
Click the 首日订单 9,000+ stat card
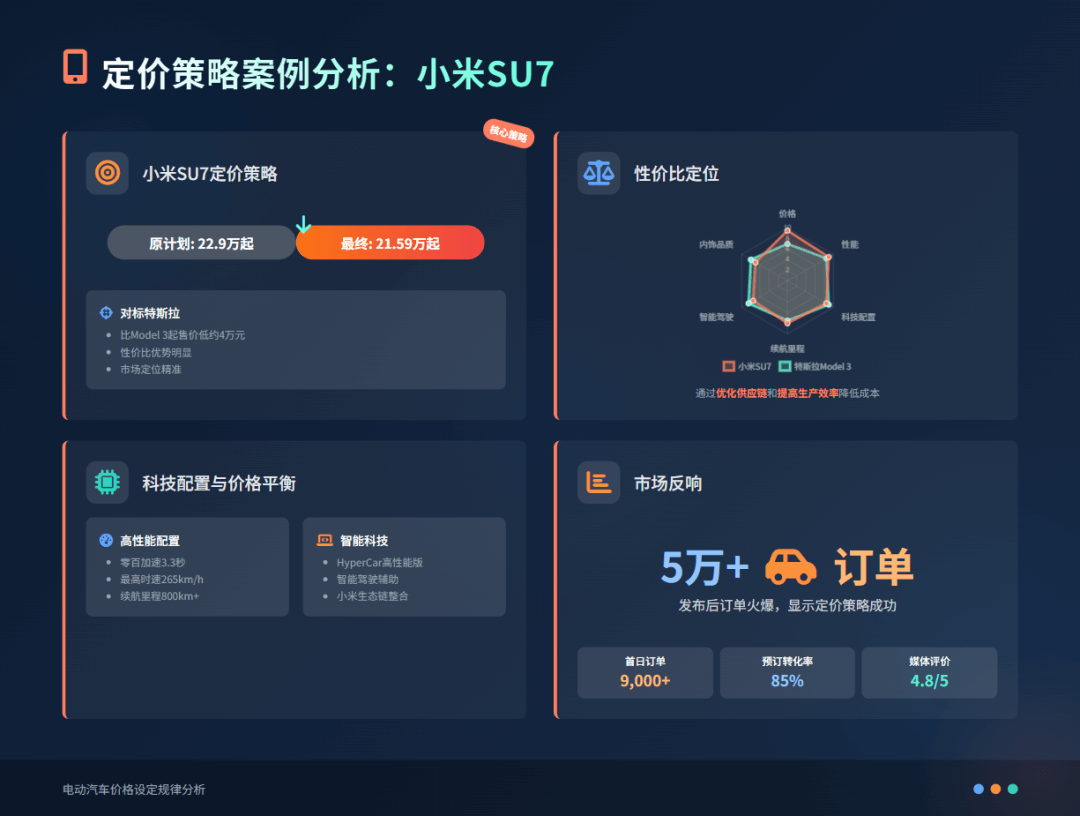[x=645, y=673]
